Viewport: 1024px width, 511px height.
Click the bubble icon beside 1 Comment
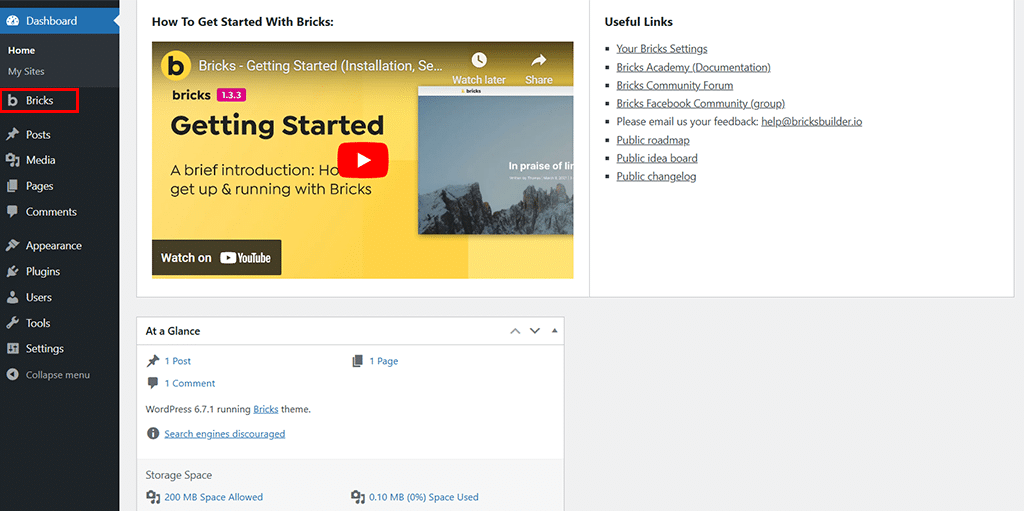point(153,383)
